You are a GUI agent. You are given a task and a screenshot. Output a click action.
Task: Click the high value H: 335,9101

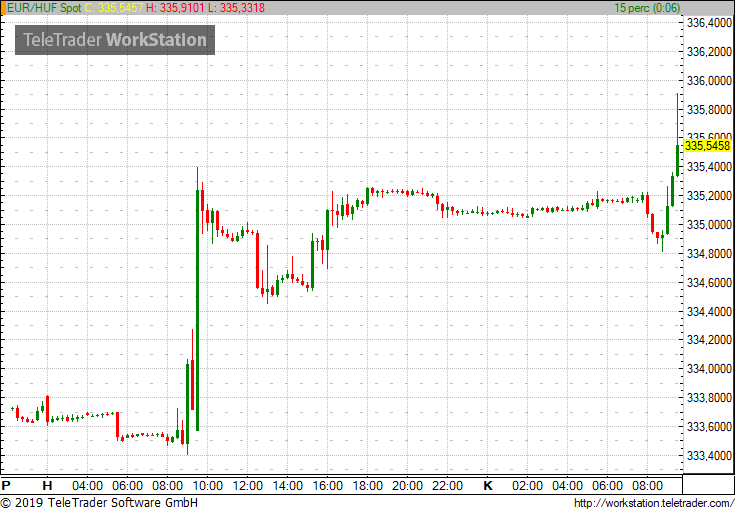click(175, 8)
